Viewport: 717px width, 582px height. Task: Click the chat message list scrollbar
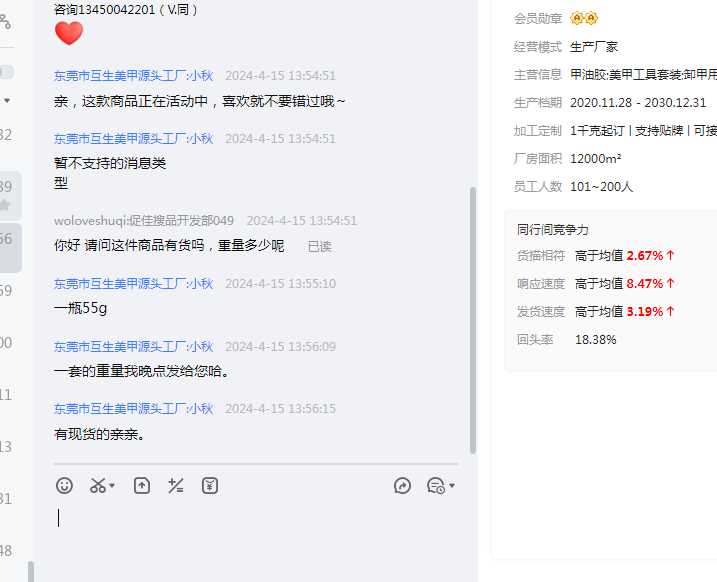coord(473,320)
